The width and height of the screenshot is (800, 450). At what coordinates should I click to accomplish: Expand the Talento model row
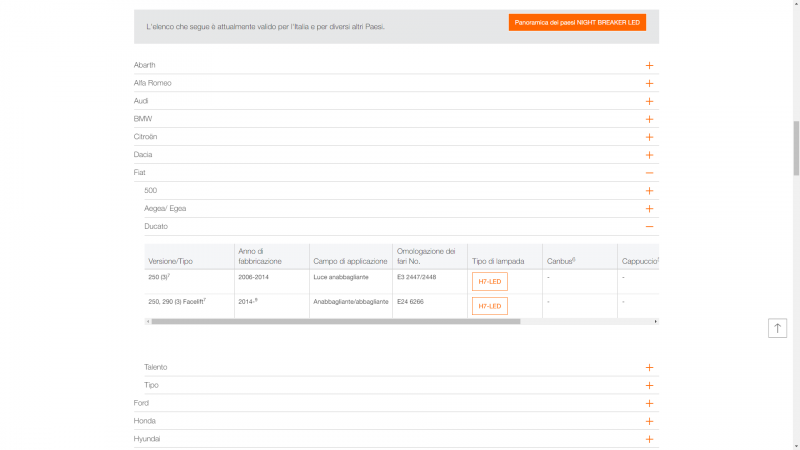649,367
